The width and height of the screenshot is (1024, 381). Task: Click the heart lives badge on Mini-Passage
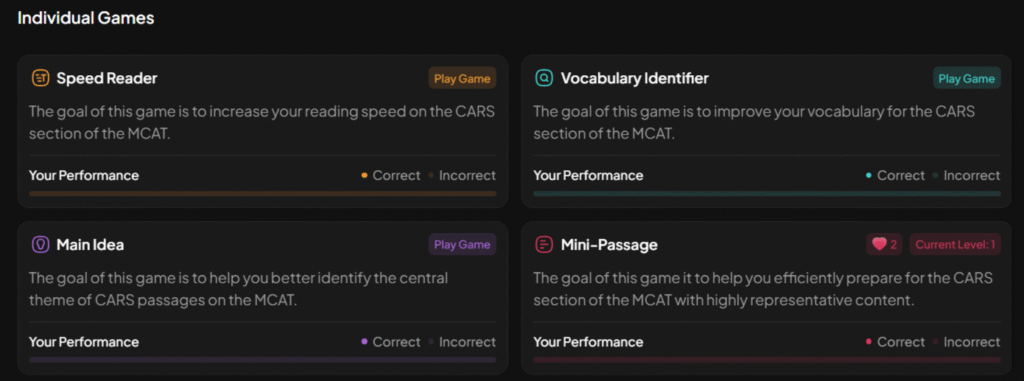point(885,245)
